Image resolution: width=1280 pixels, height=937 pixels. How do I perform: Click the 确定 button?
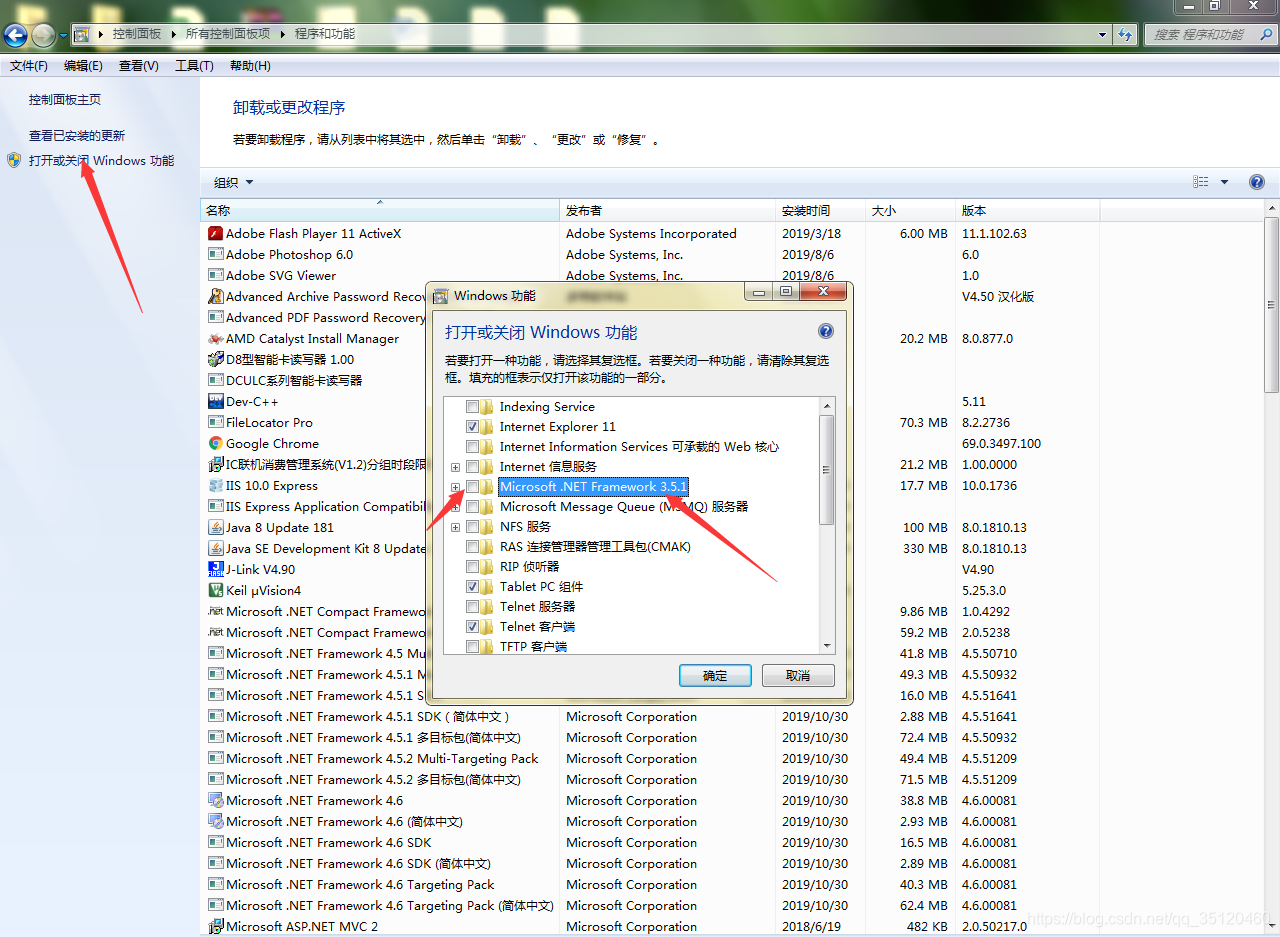click(x=715, y=675)
